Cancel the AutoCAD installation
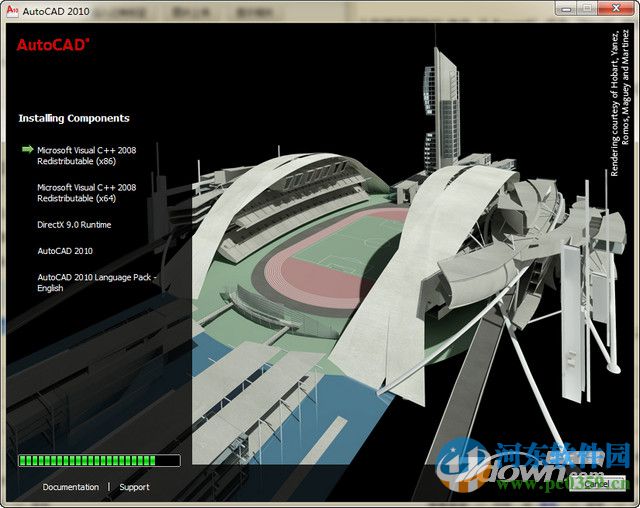The image size is (640, 508). click(x=597, y=484)
